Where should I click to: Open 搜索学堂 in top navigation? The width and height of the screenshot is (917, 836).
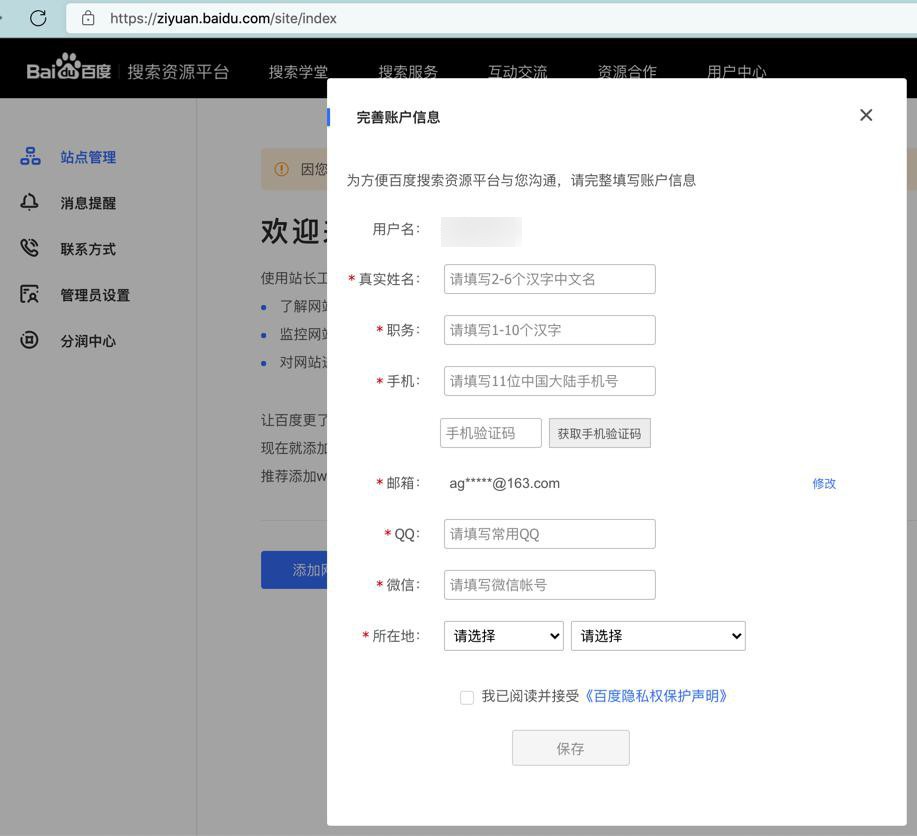point(298,71)
